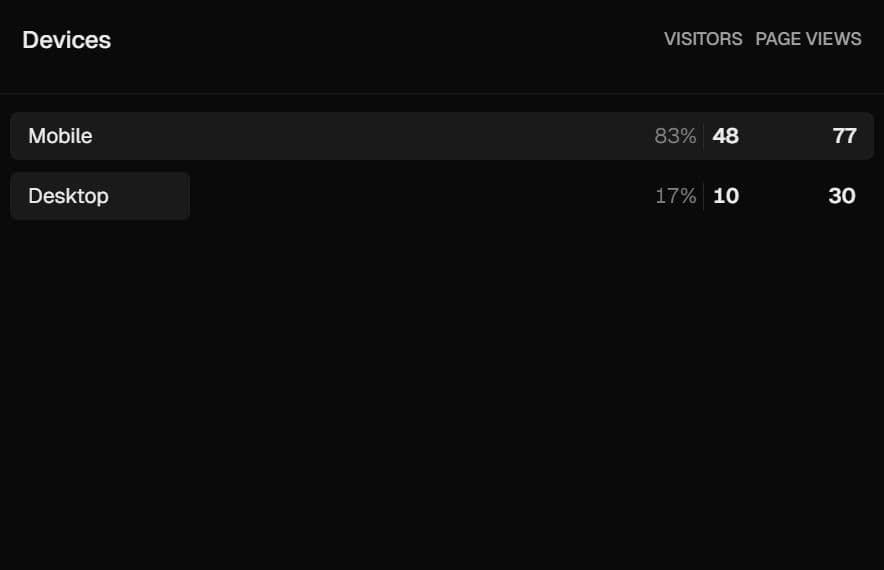This screenshot has height=570, width=884.
Task: Click Desktop's visitor count of 10
Action: [726, 196]
